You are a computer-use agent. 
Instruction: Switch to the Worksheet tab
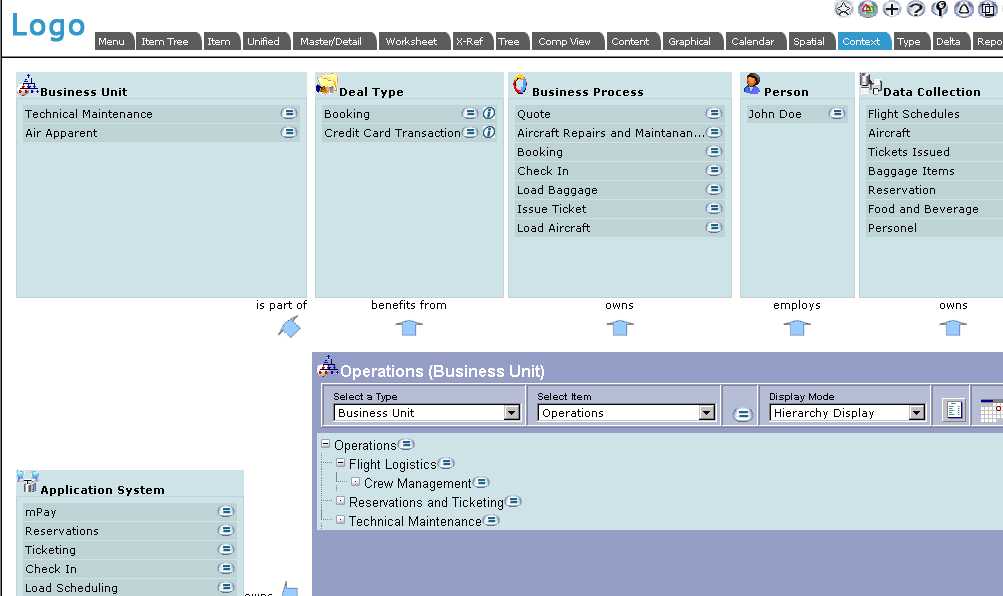[411, 42]
